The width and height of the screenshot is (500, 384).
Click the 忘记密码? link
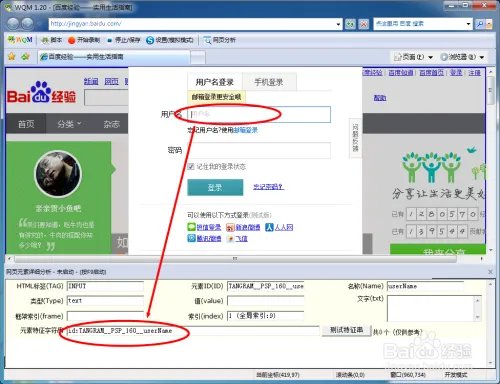coord(268,187)
